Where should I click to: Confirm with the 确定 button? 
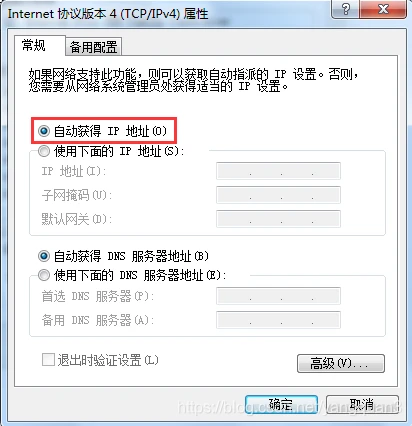pos(281,404)
